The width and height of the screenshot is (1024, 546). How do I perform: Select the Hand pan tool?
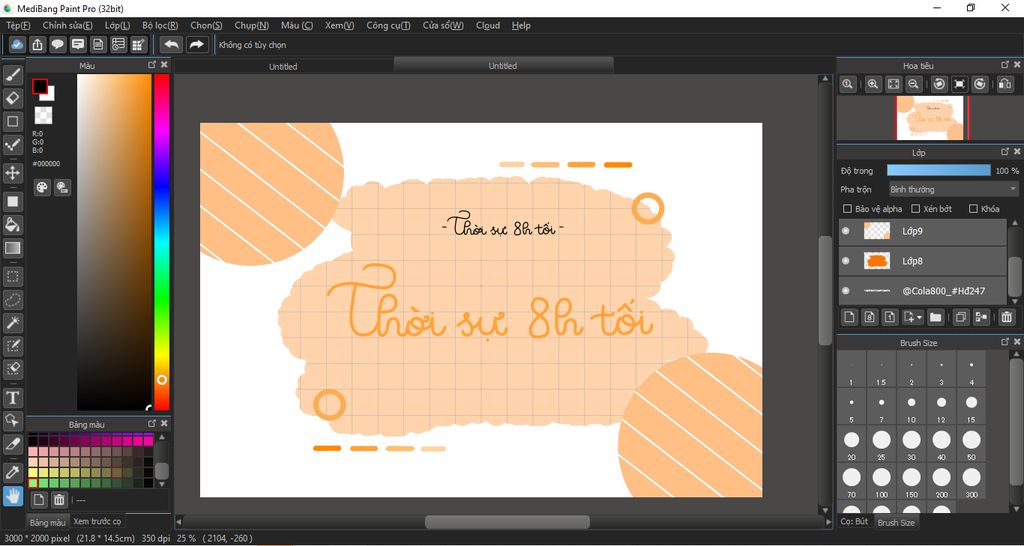13,496
